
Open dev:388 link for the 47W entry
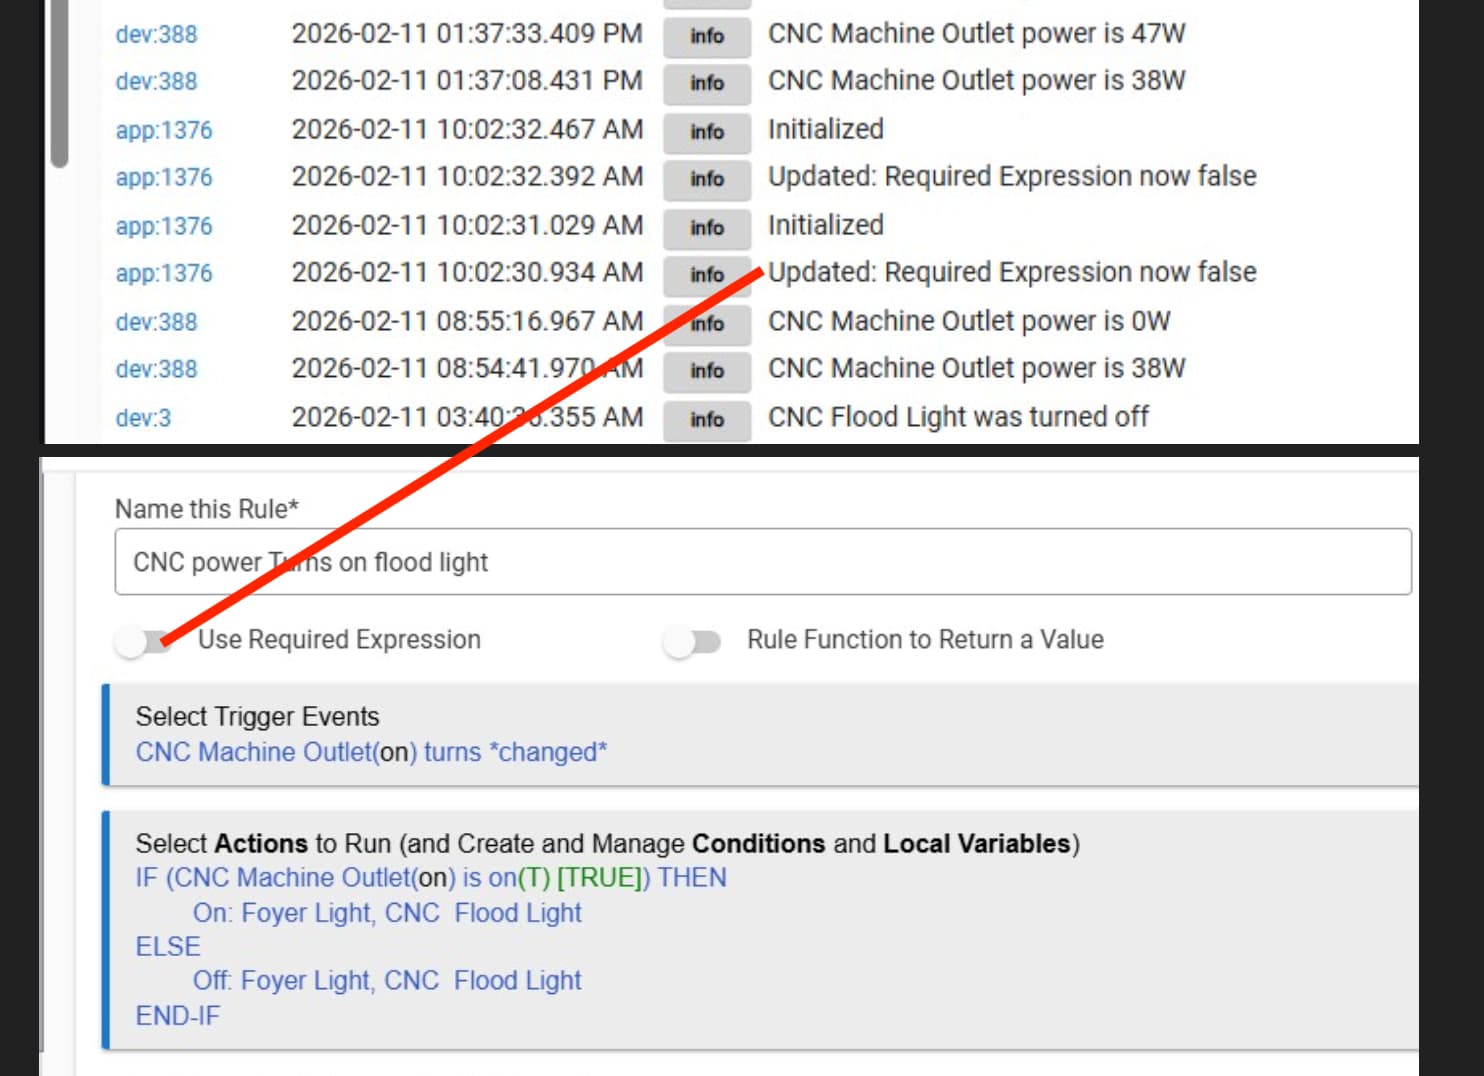(157, 34)
